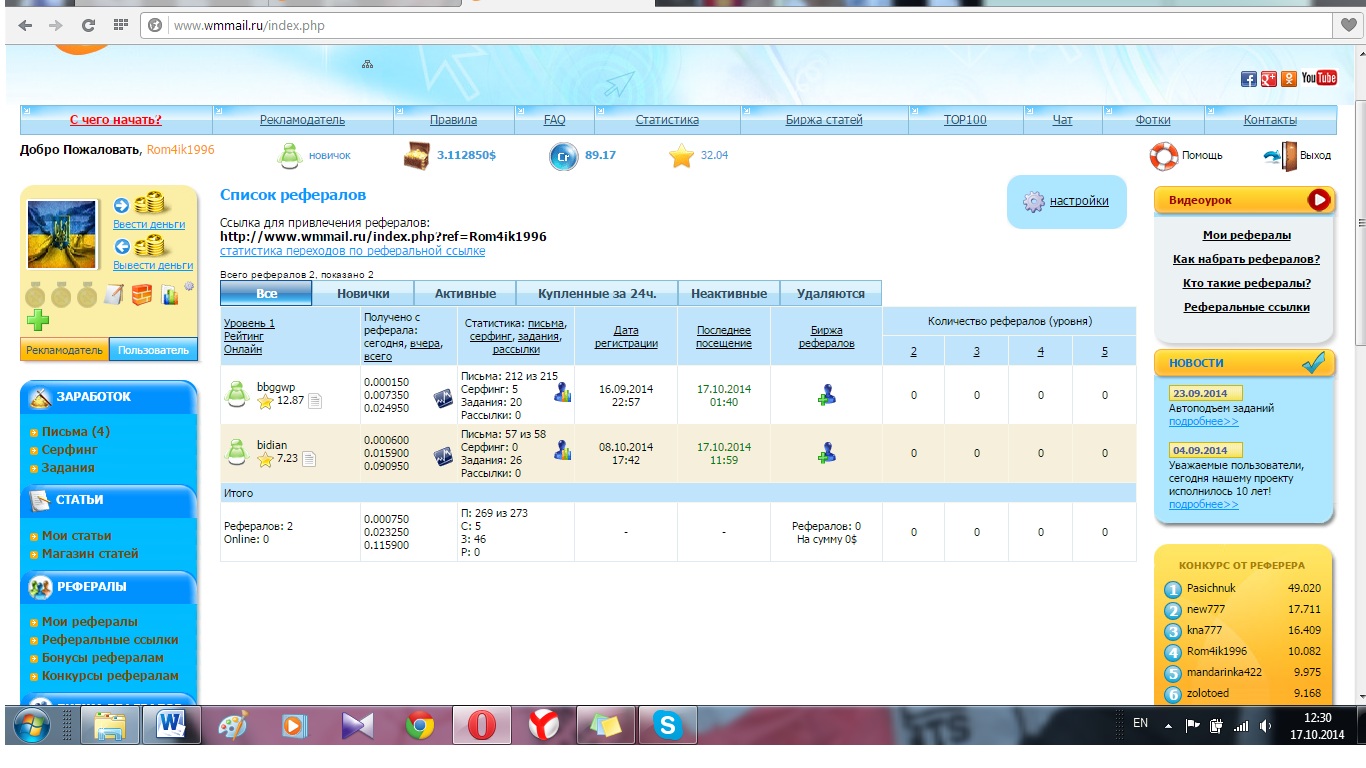Switch to the Активные tab
1366x768 pixels.
(x=466, y=293)
